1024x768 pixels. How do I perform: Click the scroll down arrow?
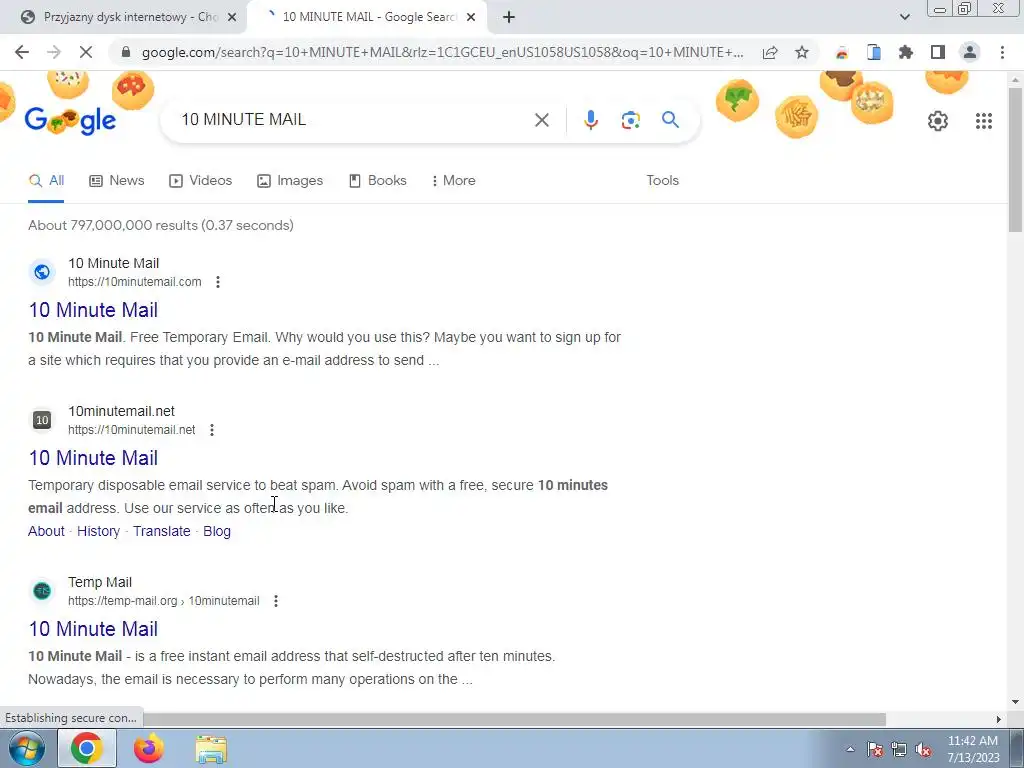1015,703
